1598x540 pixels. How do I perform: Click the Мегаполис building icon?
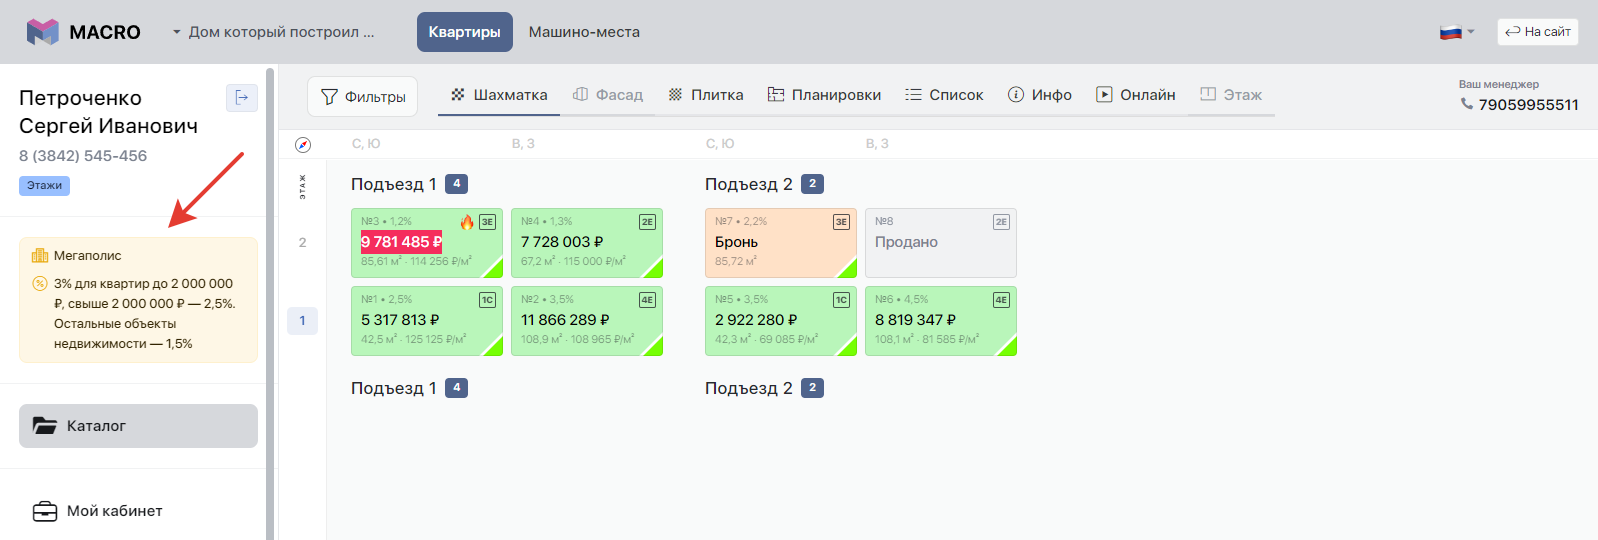pyautogui.click(x=40, y=256)
